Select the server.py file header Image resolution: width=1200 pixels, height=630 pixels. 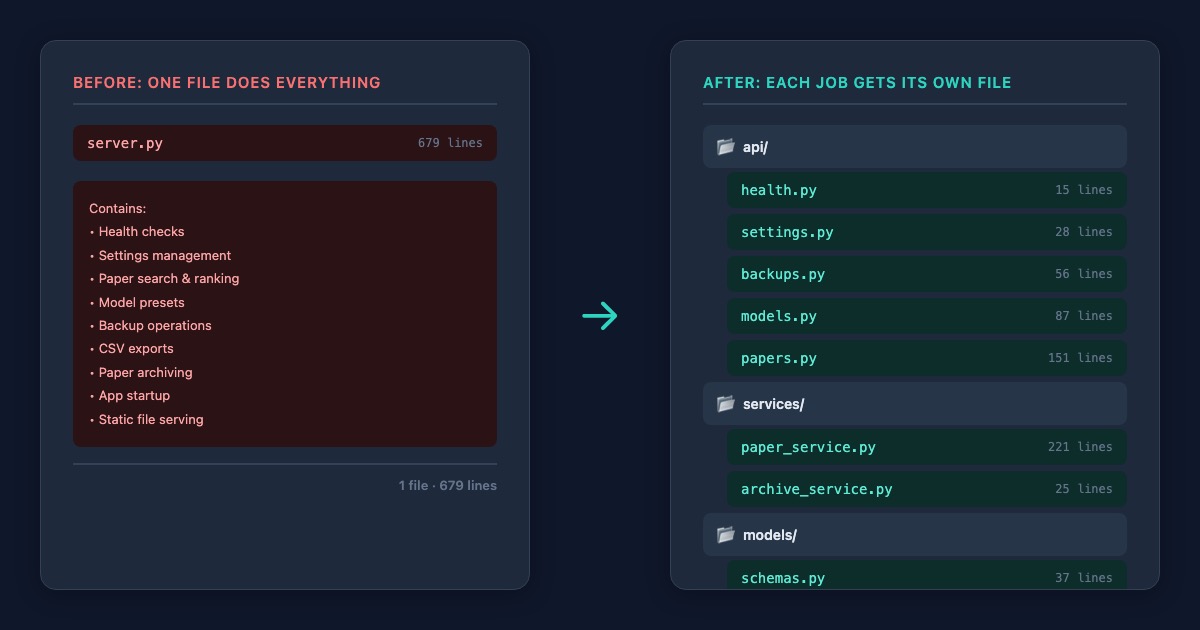[x=285, y=143]
